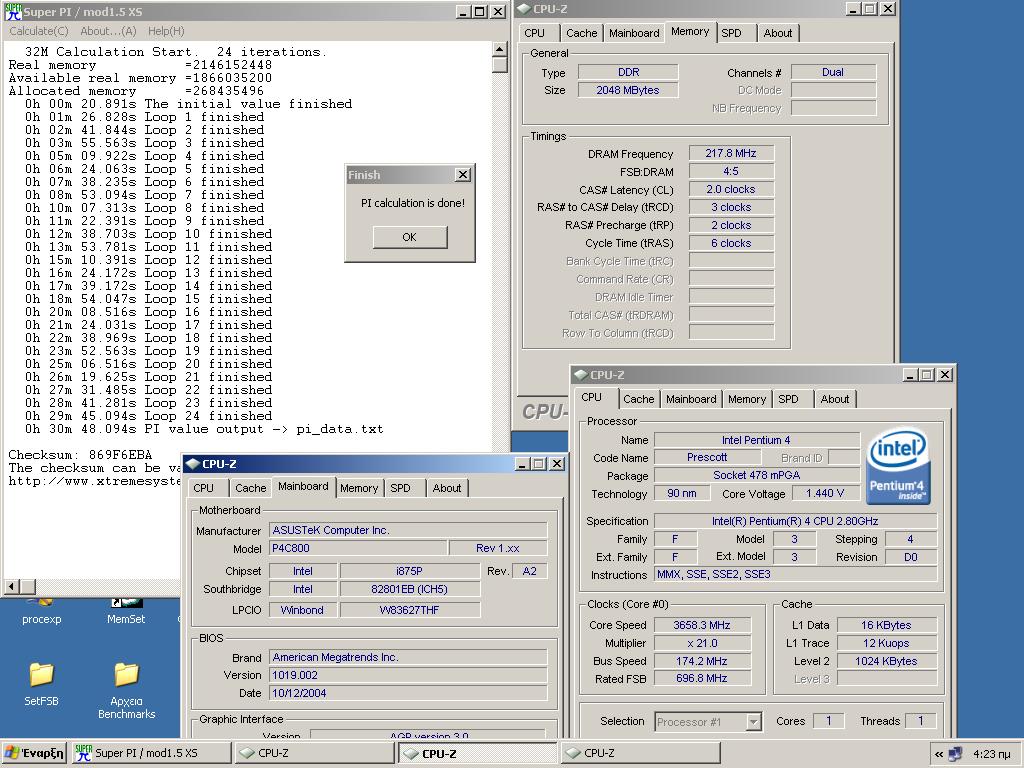Click the taskbar clock 4:23 πμ
The height and width of the screenshot is (768, 1024).
tap(991, 754)
